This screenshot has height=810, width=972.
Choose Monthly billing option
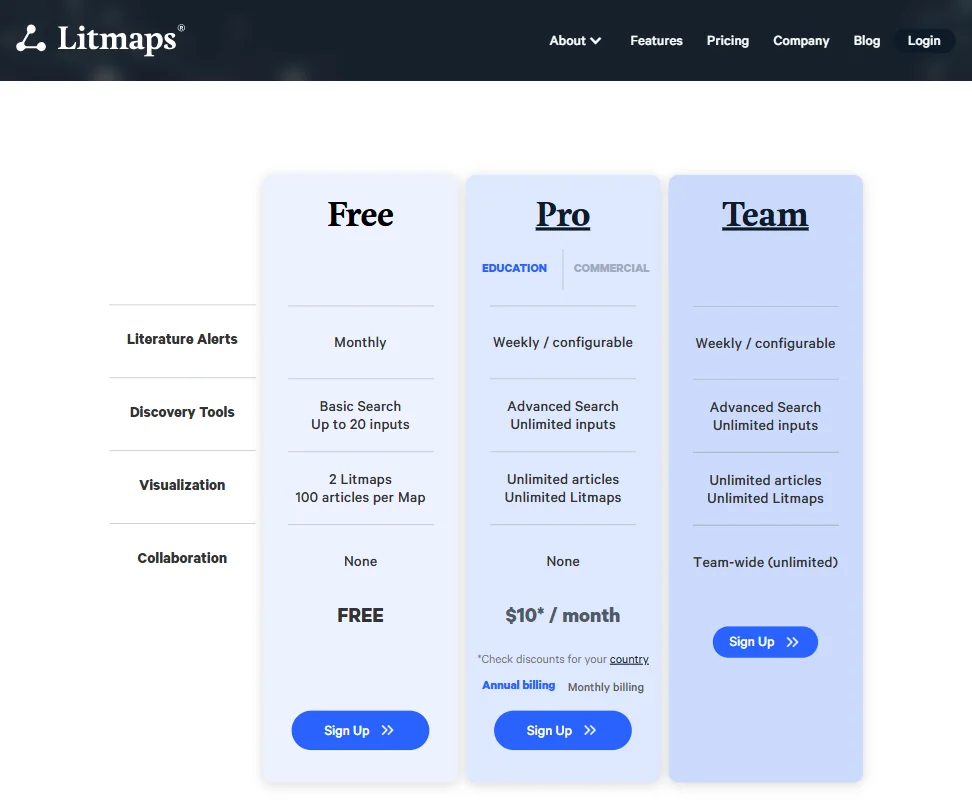pyautogui.click(x=606, y=687)
